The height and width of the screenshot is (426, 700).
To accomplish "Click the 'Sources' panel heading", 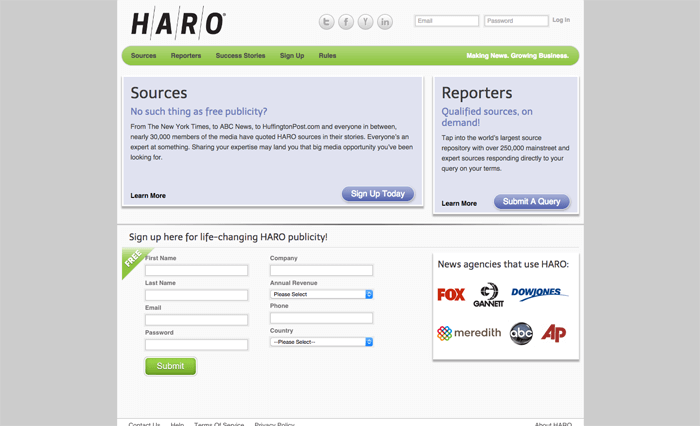I will pos(159,93).
